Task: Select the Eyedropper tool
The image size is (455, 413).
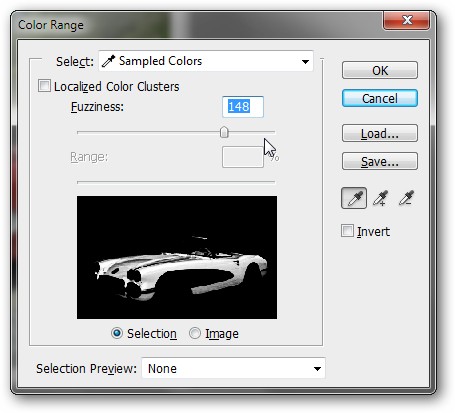Action: 354,198
